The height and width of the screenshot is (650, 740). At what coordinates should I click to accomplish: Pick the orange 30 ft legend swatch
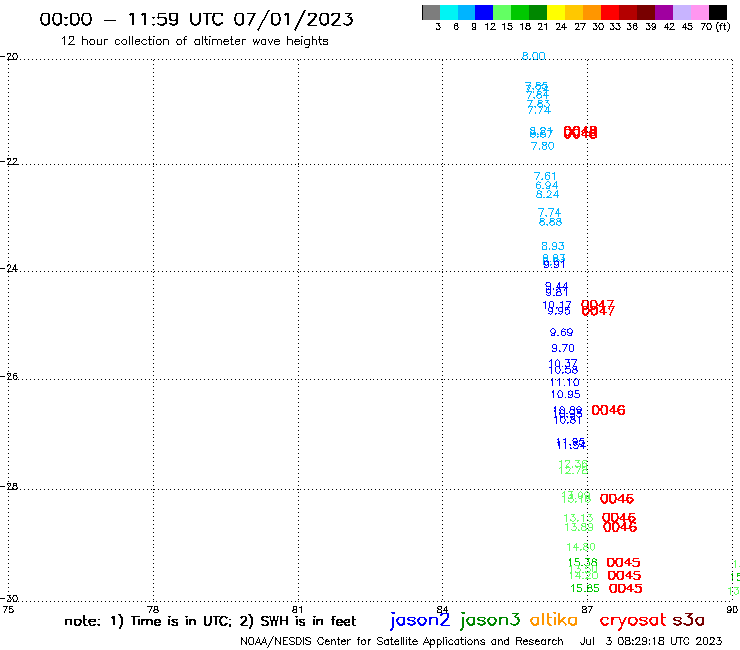coord(592,12)
